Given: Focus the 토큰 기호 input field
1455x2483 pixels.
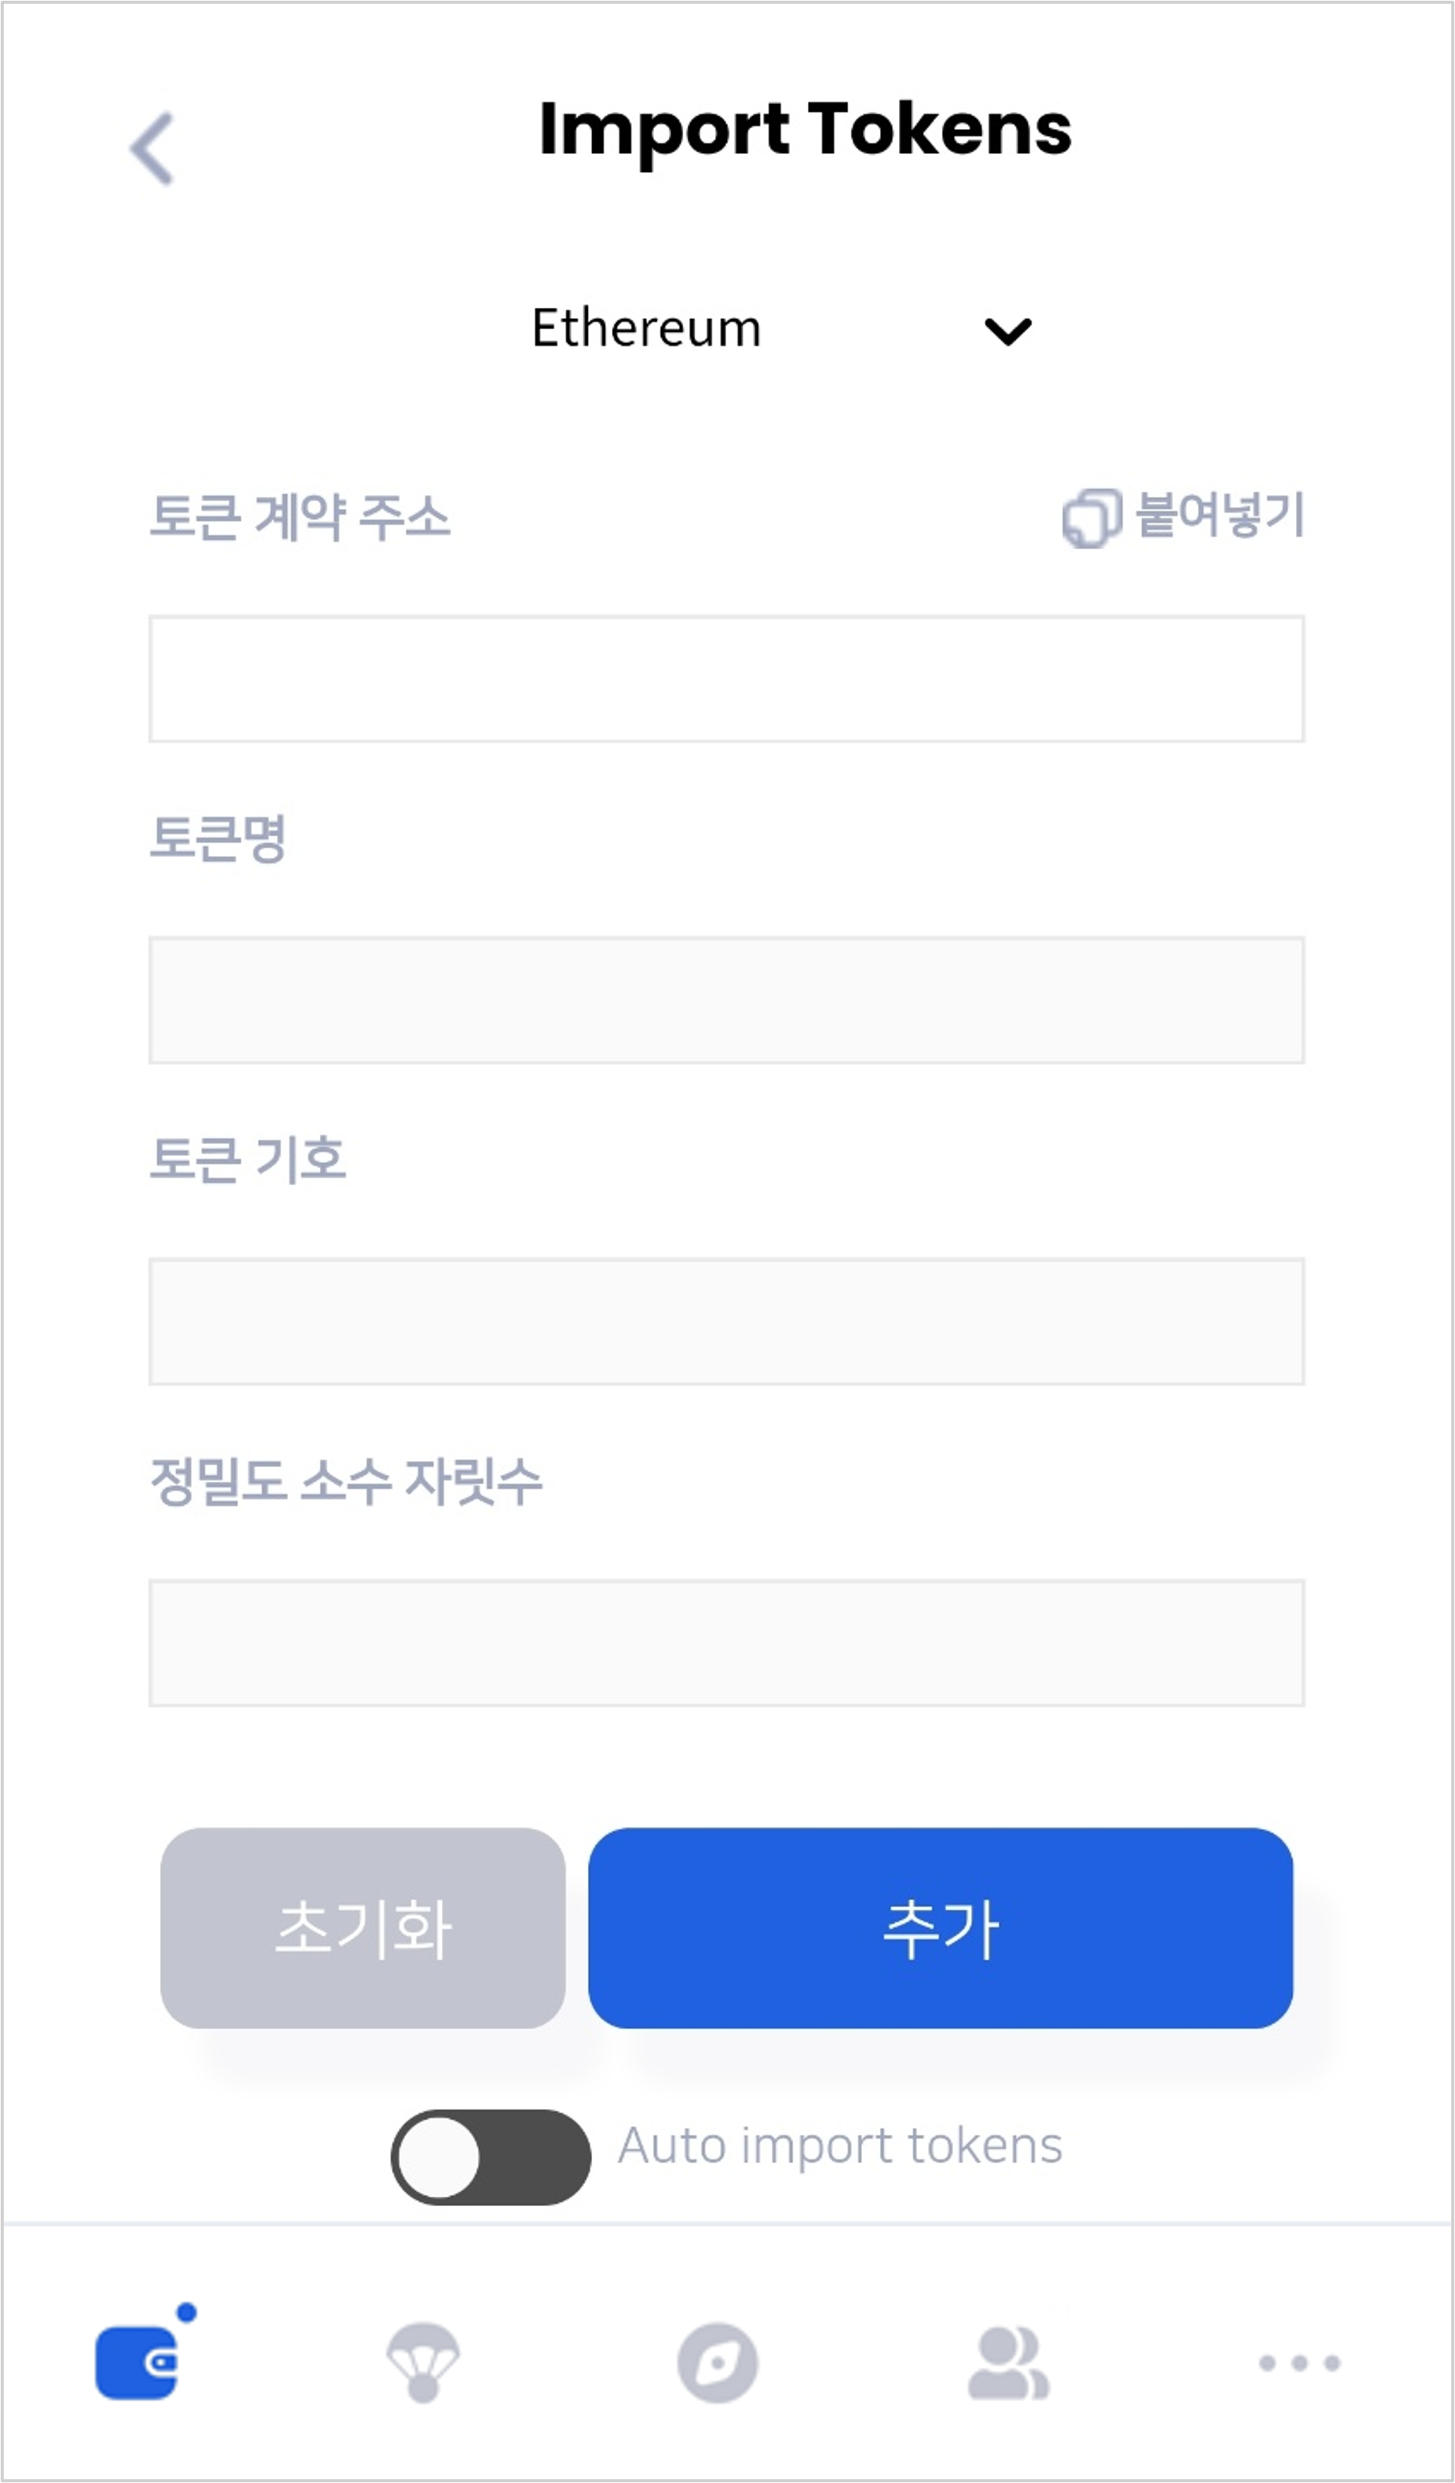Looking at the screenshot, I should (727, 1322).
